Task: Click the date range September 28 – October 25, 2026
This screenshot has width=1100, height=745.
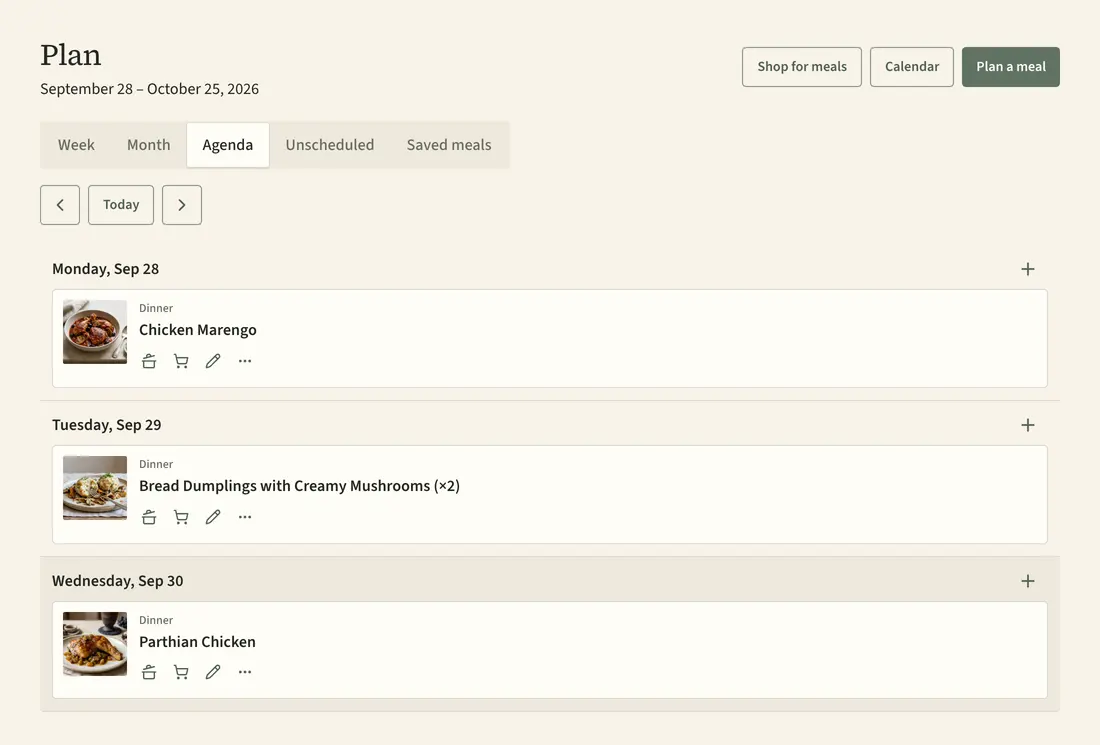Action: (149, 89)
